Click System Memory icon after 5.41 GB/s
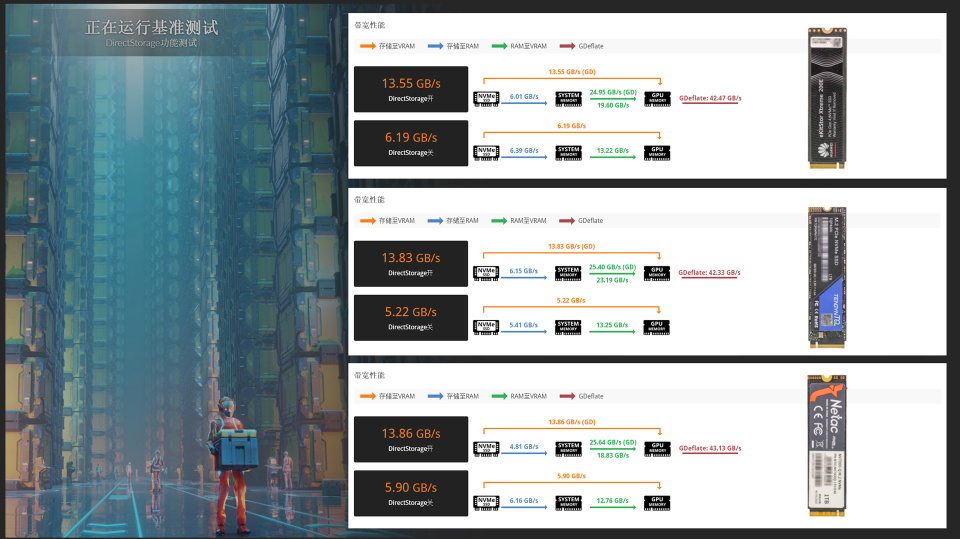Viewport: 960px width, 539px height. (568, 327)
